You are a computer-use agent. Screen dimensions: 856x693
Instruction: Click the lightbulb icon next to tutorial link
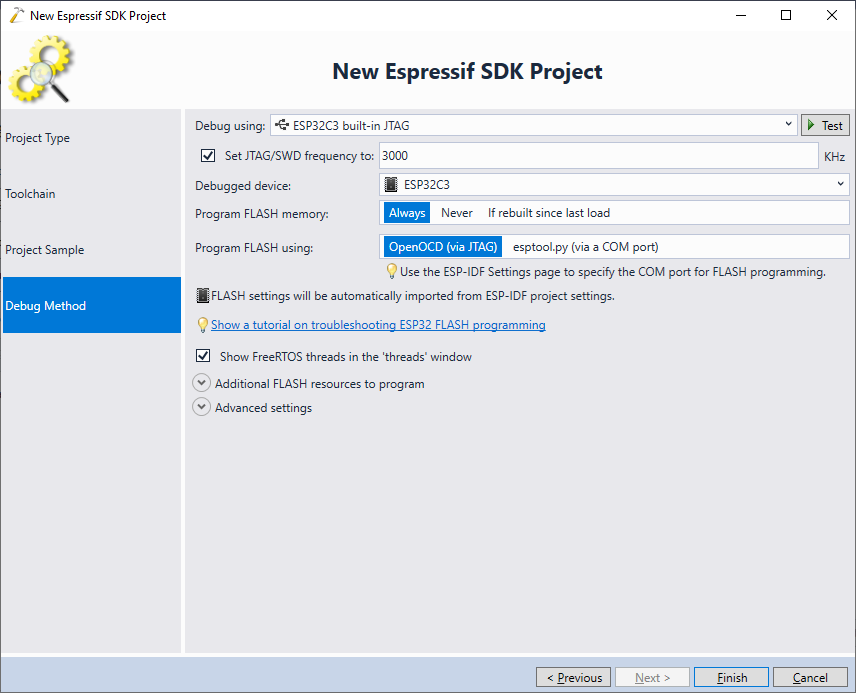pyautogui.click(x=203, y=325)
